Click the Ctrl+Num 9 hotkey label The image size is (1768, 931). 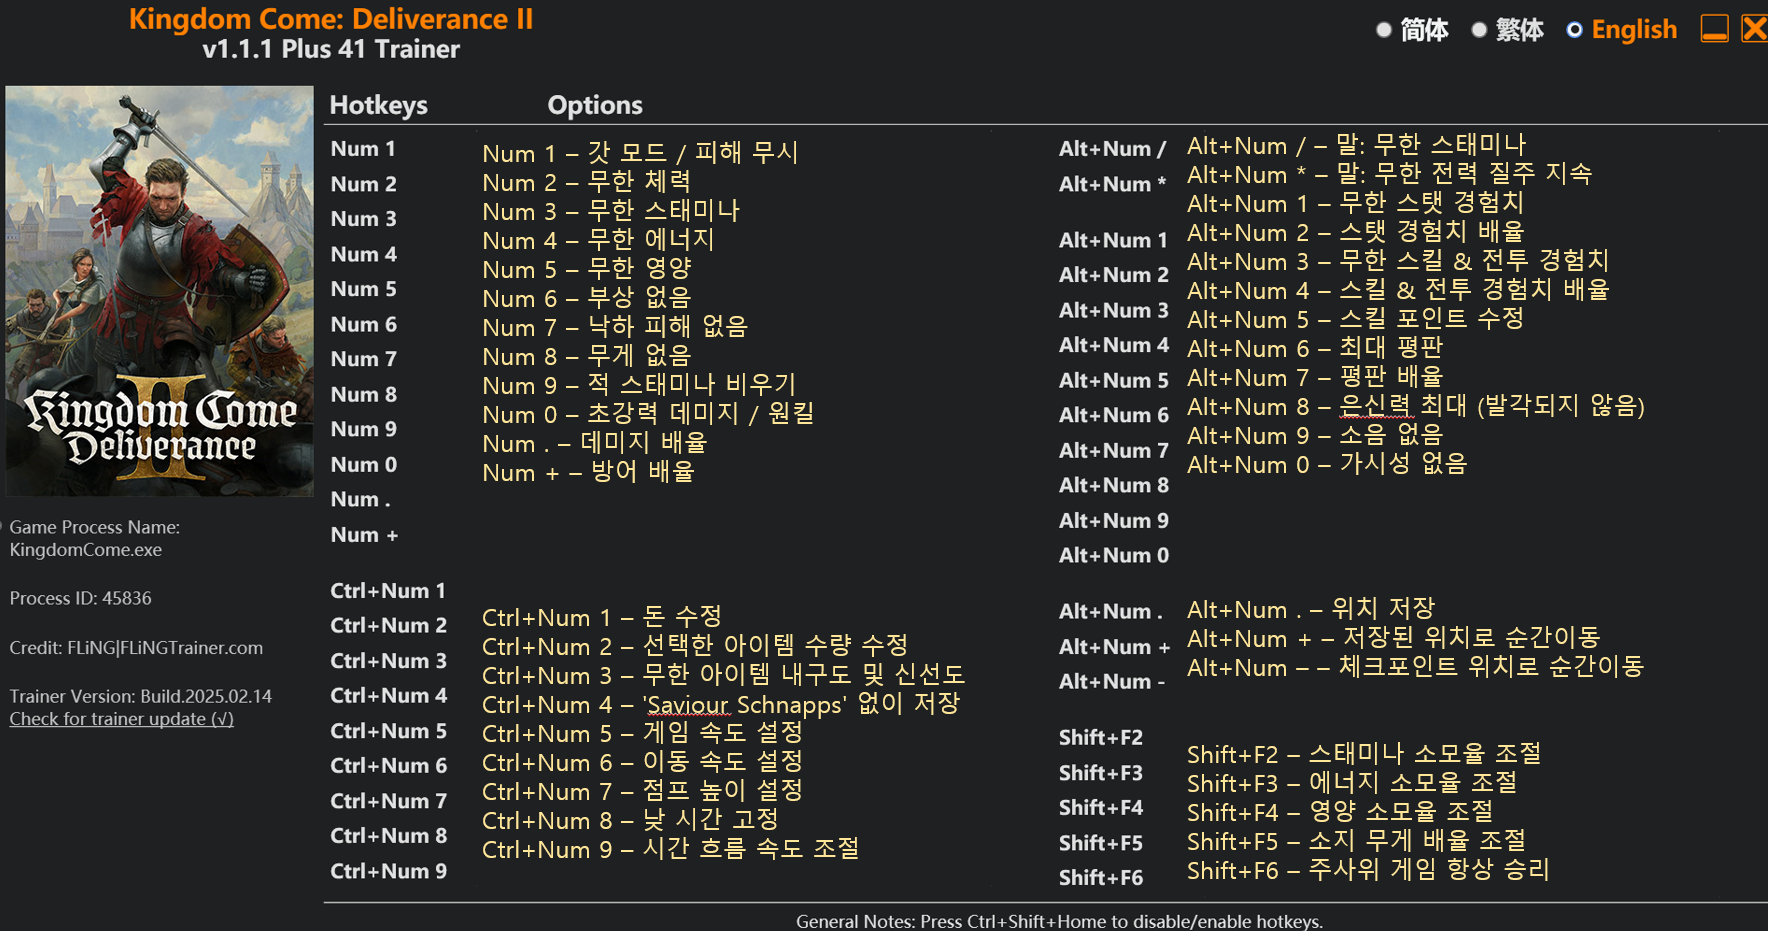click(x=388, y=871)
